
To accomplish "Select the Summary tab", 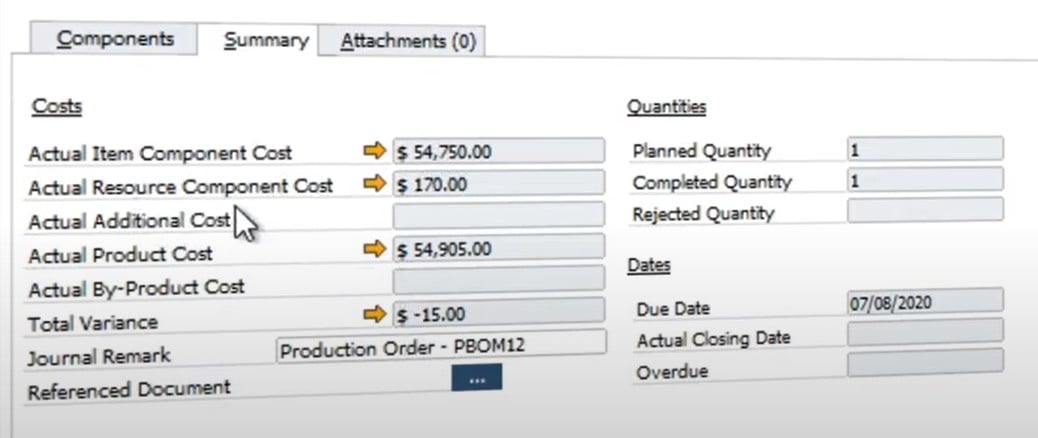I will click(266, 40).
